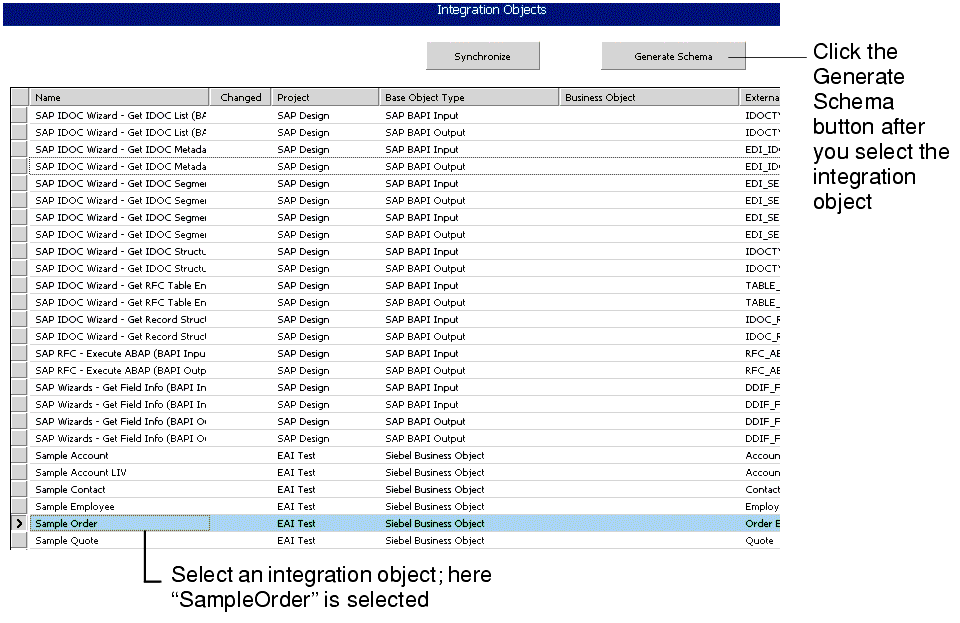Click Changed cell in Sample Quote row
Screen dimensions: 960x623
click(x=240, y=540)
